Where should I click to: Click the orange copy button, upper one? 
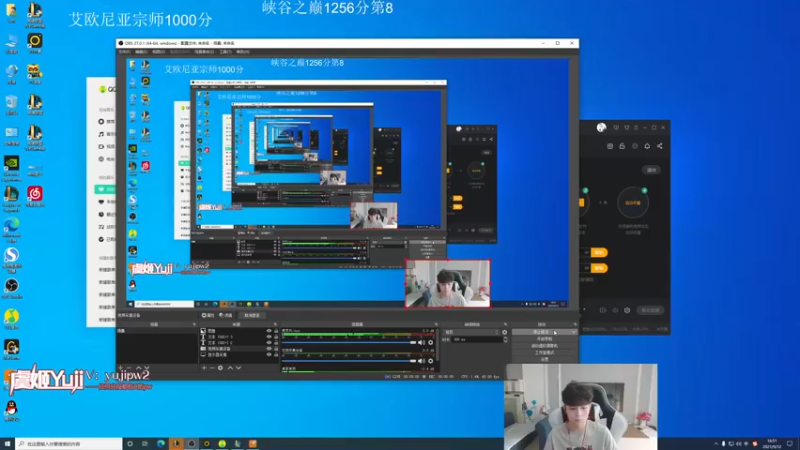599,253
